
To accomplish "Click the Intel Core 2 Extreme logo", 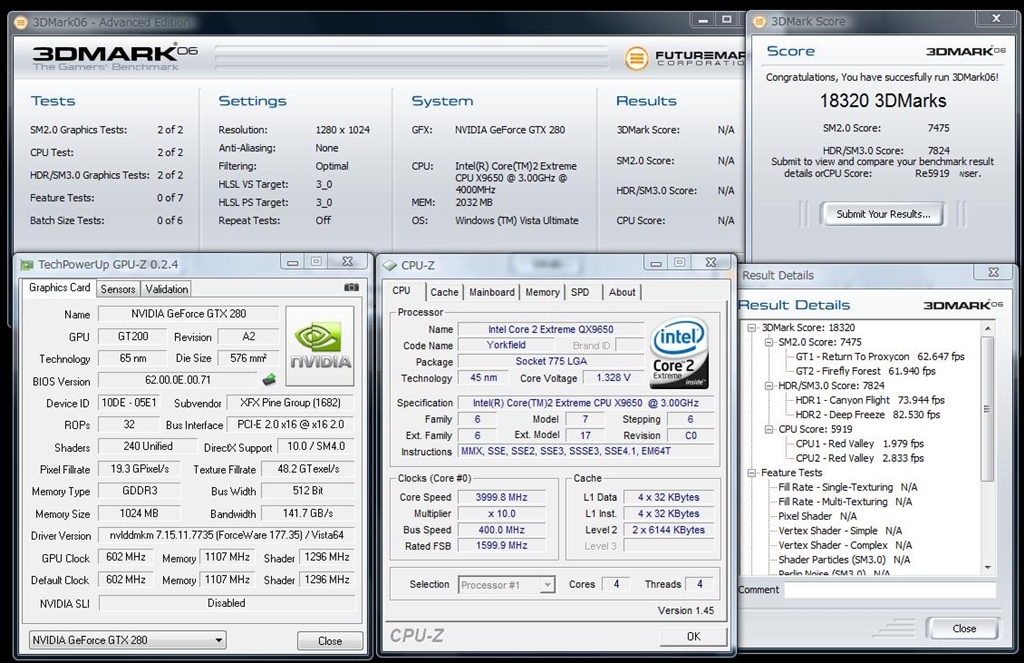I will click(680, 354).
